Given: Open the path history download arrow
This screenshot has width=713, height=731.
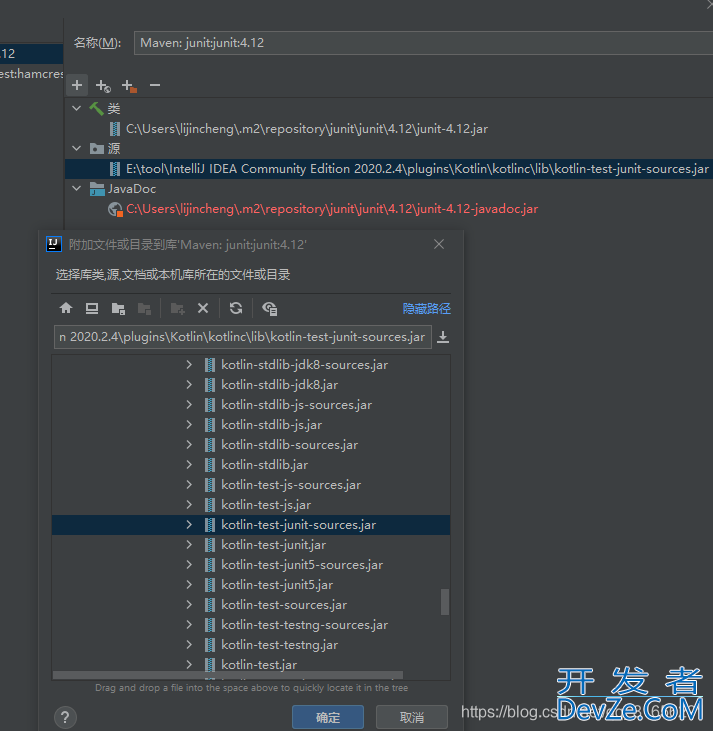Looking at the screenshot, I should (443, 337).
